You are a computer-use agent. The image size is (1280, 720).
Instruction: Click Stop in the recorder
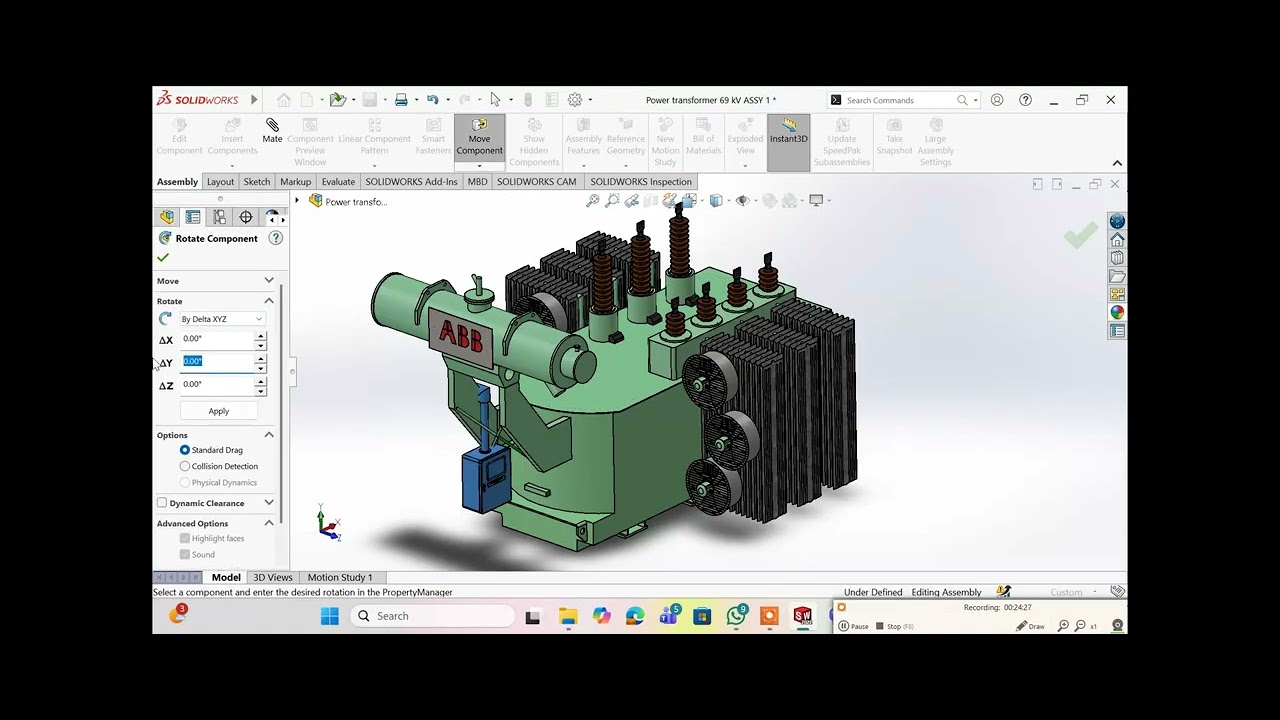(x=894, y=626)
